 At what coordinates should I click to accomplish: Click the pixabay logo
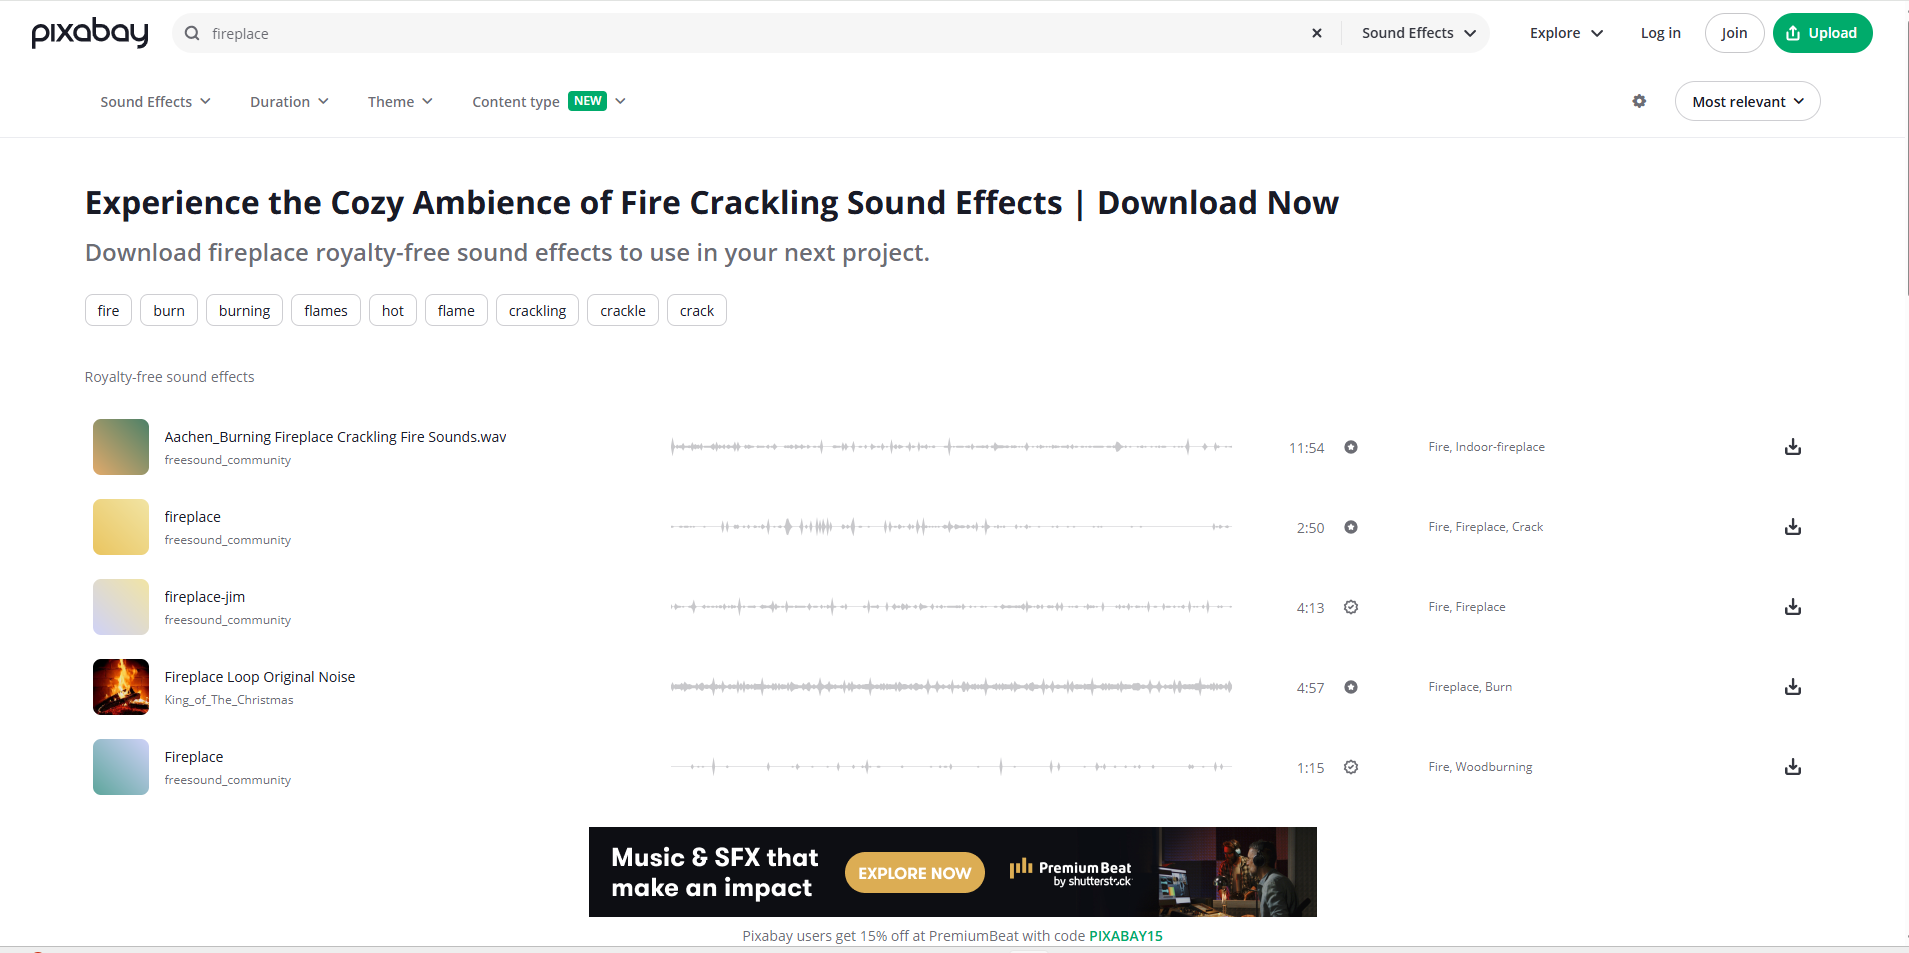pos(89,32)
